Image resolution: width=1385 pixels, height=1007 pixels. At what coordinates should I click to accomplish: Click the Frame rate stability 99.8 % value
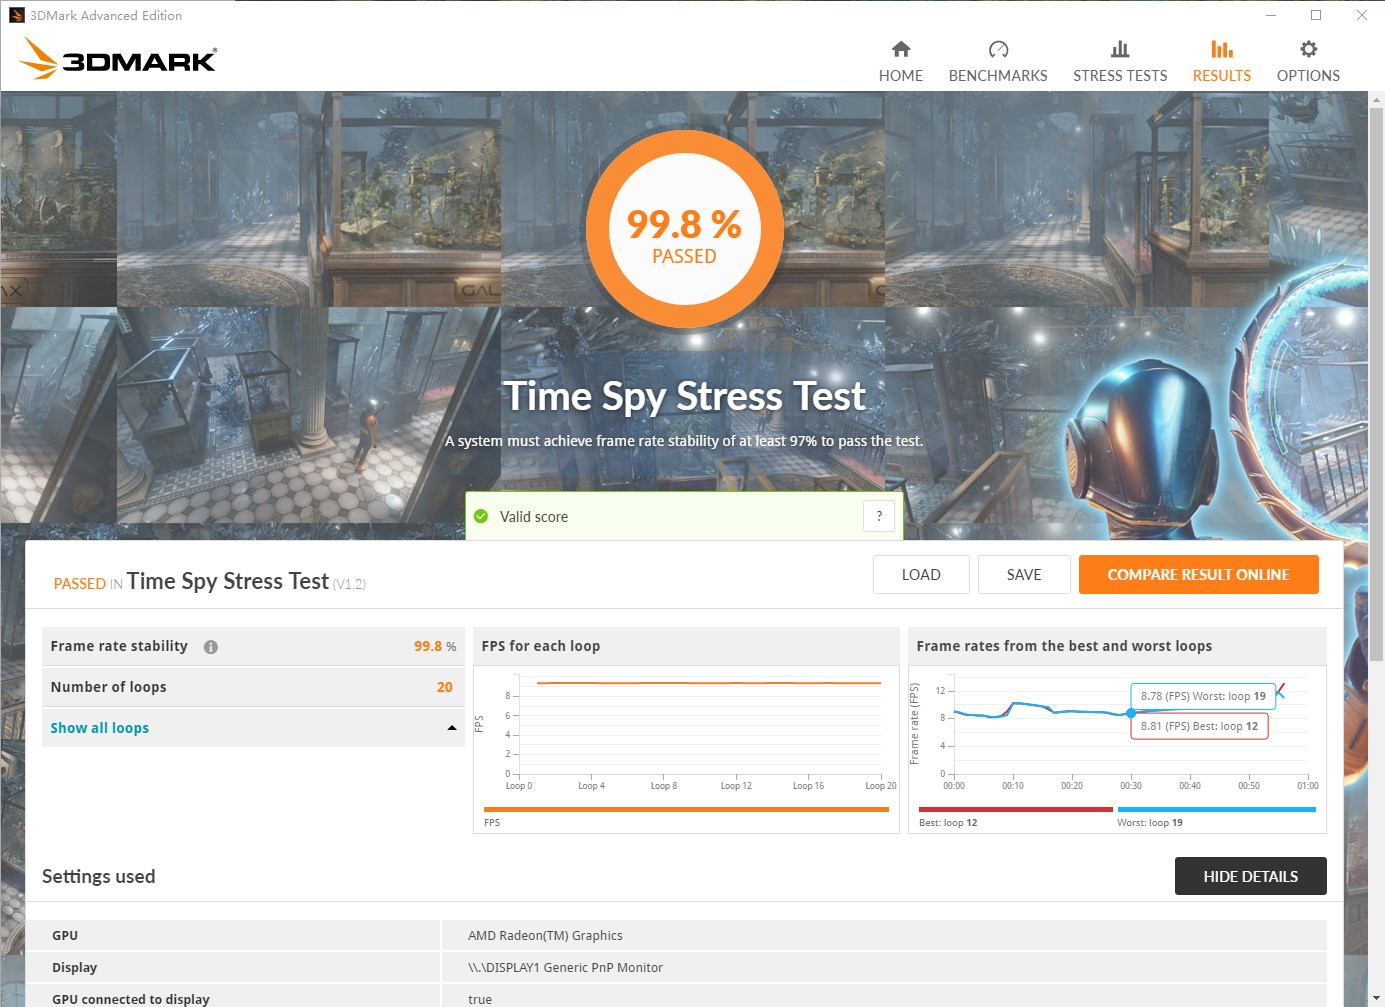[435, 646]
